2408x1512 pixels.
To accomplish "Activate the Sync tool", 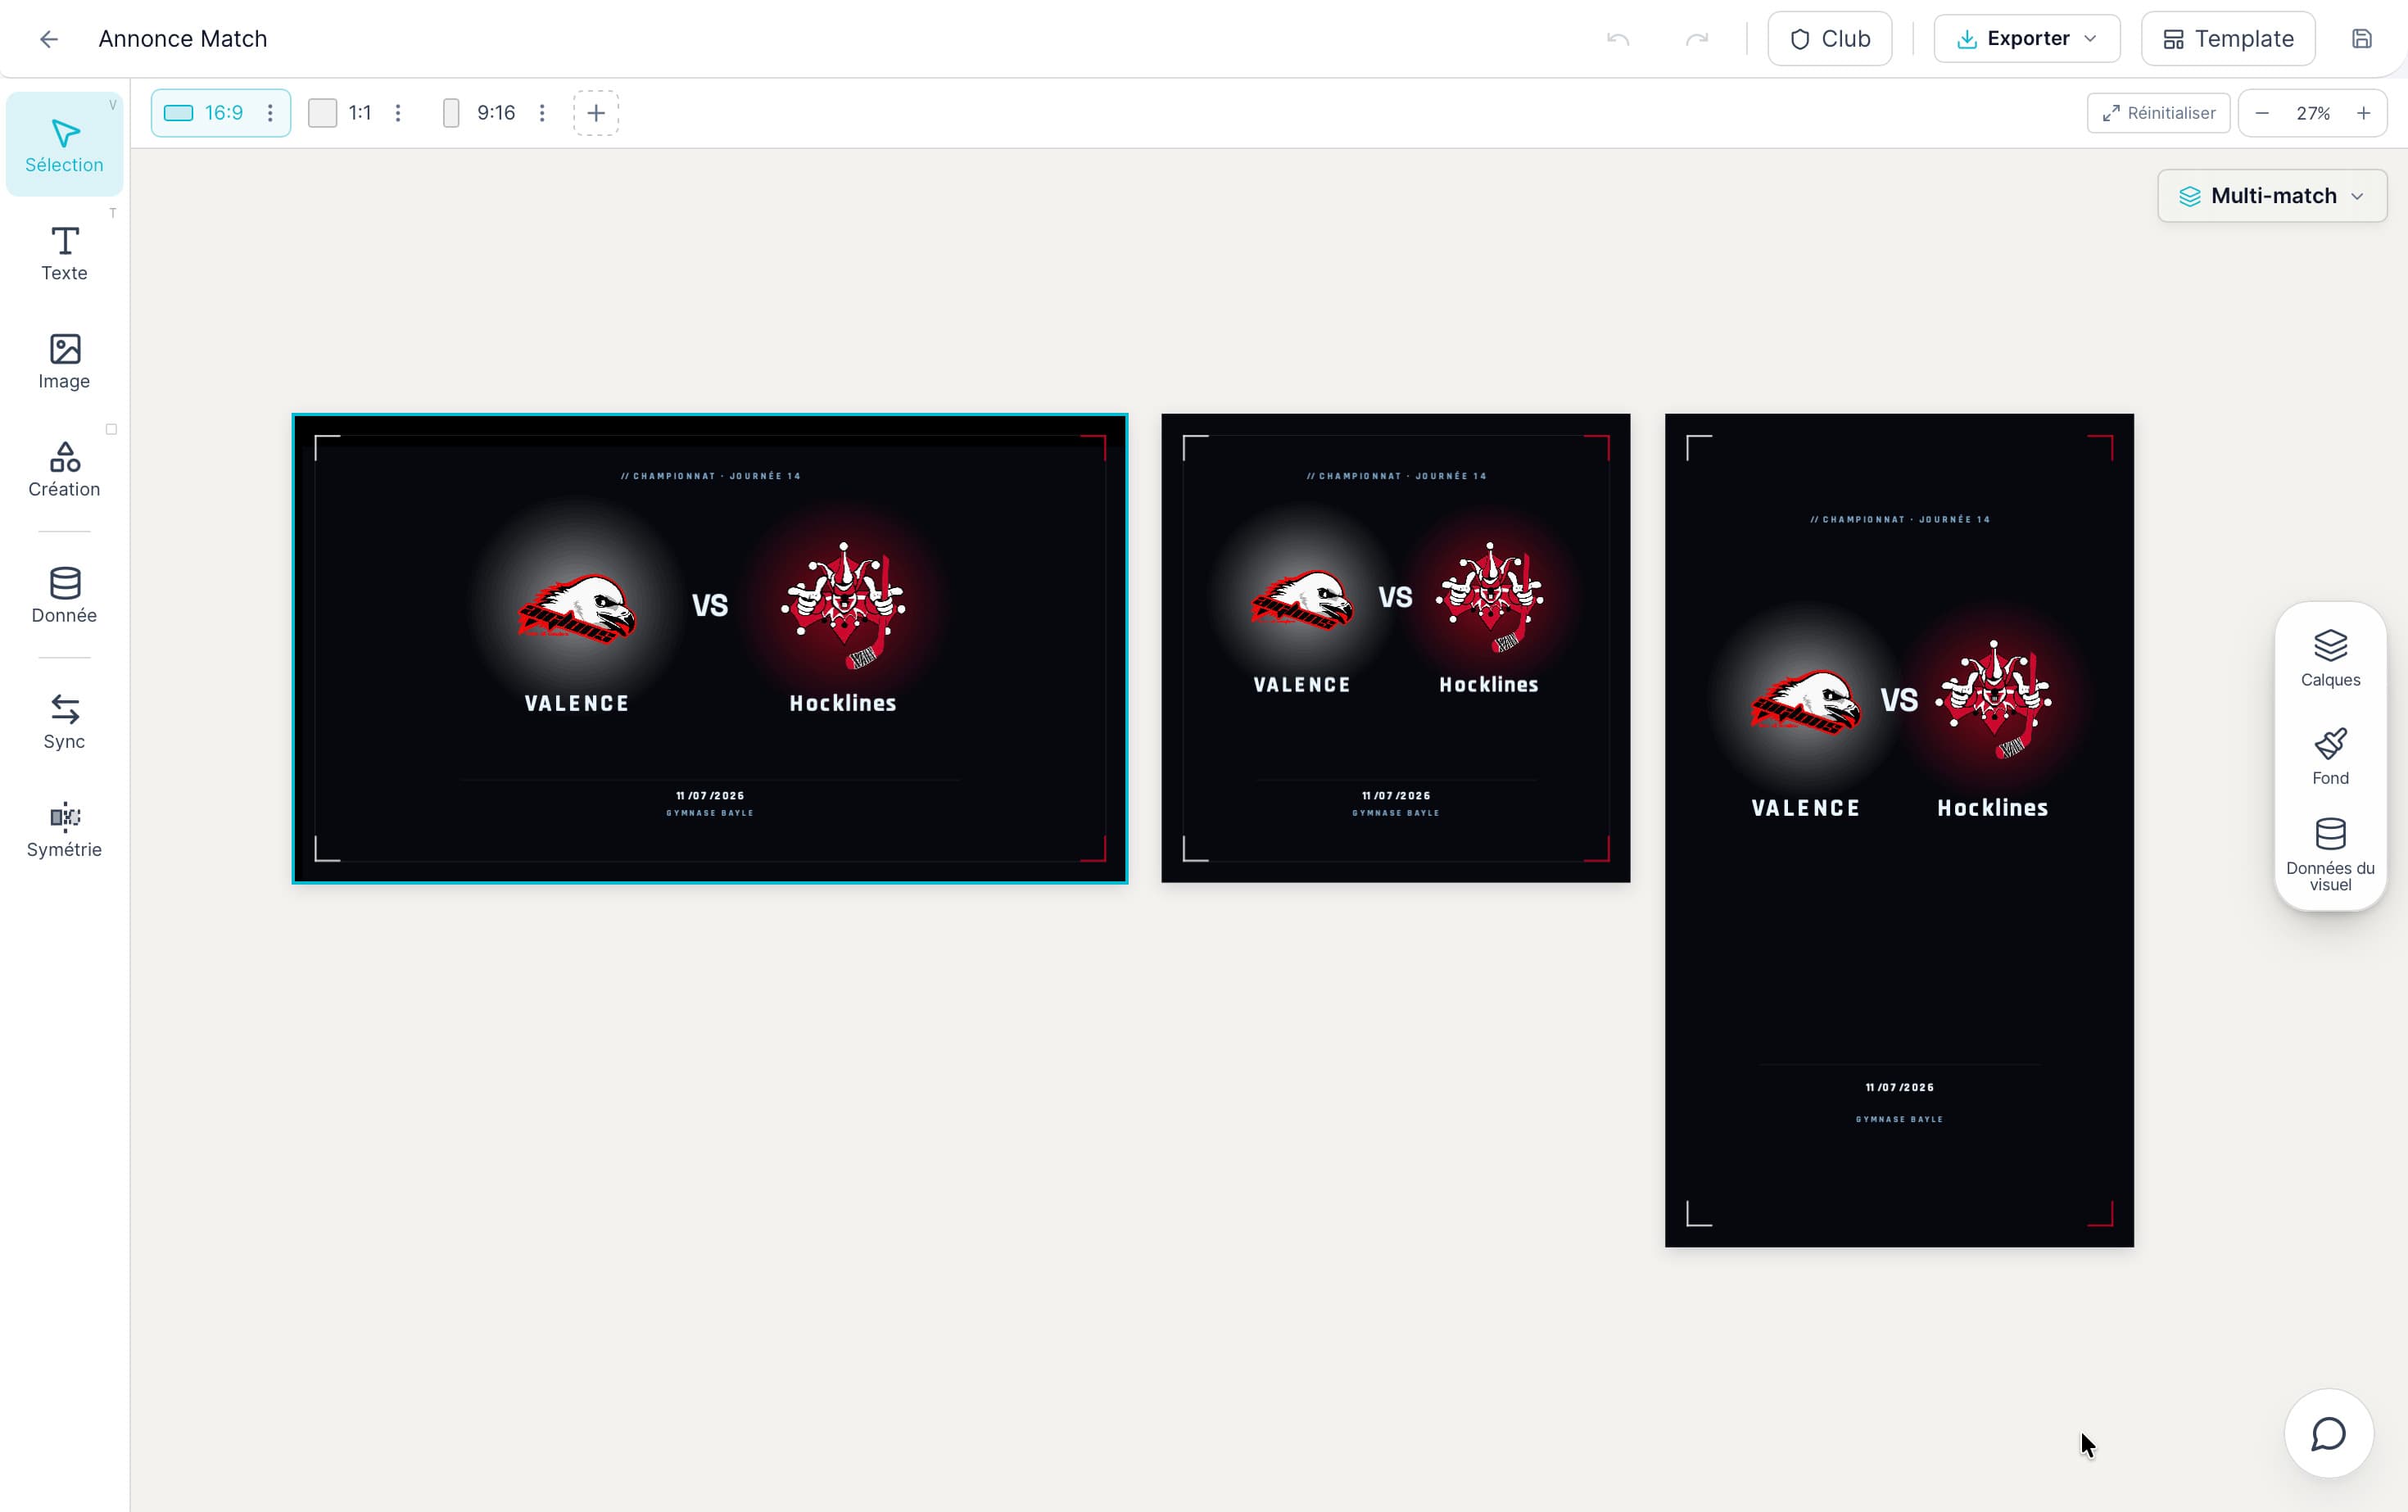I will pyautogui.click(x=64, y=721).
